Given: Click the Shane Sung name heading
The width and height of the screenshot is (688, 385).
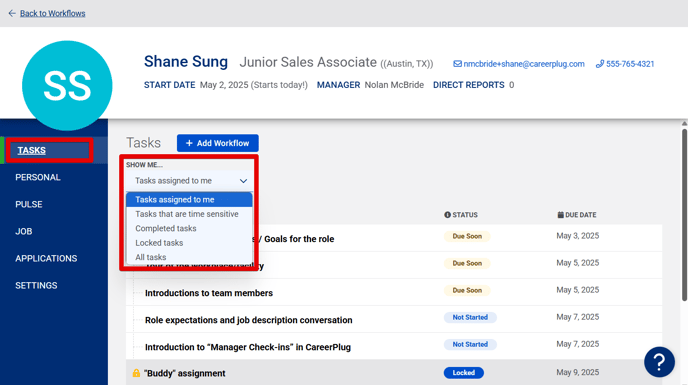Looking at the screenshot, I should tap(186, 62).
